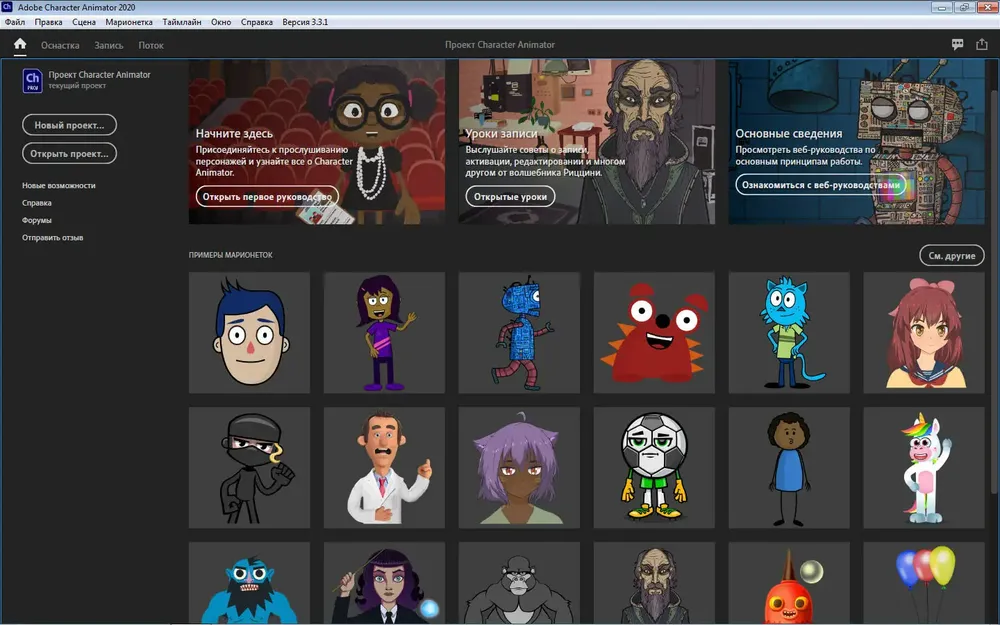Open the blue cat puppet example
The width and height of the screenshot is (1000, 625).
[789, 333]
